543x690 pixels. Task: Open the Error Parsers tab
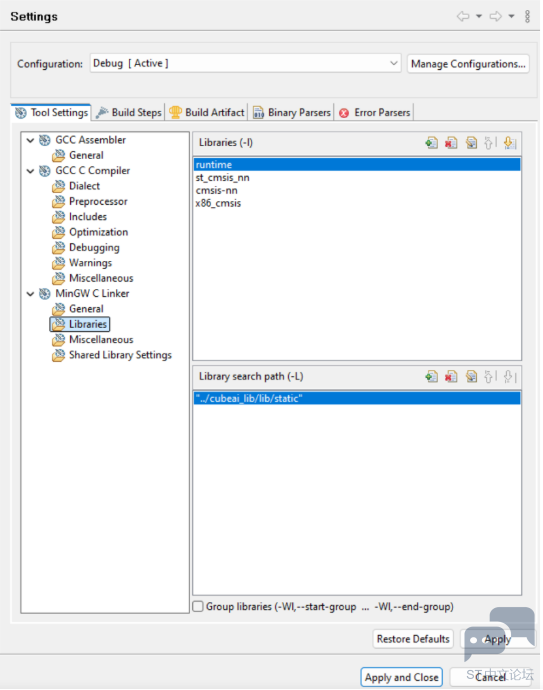375,113
